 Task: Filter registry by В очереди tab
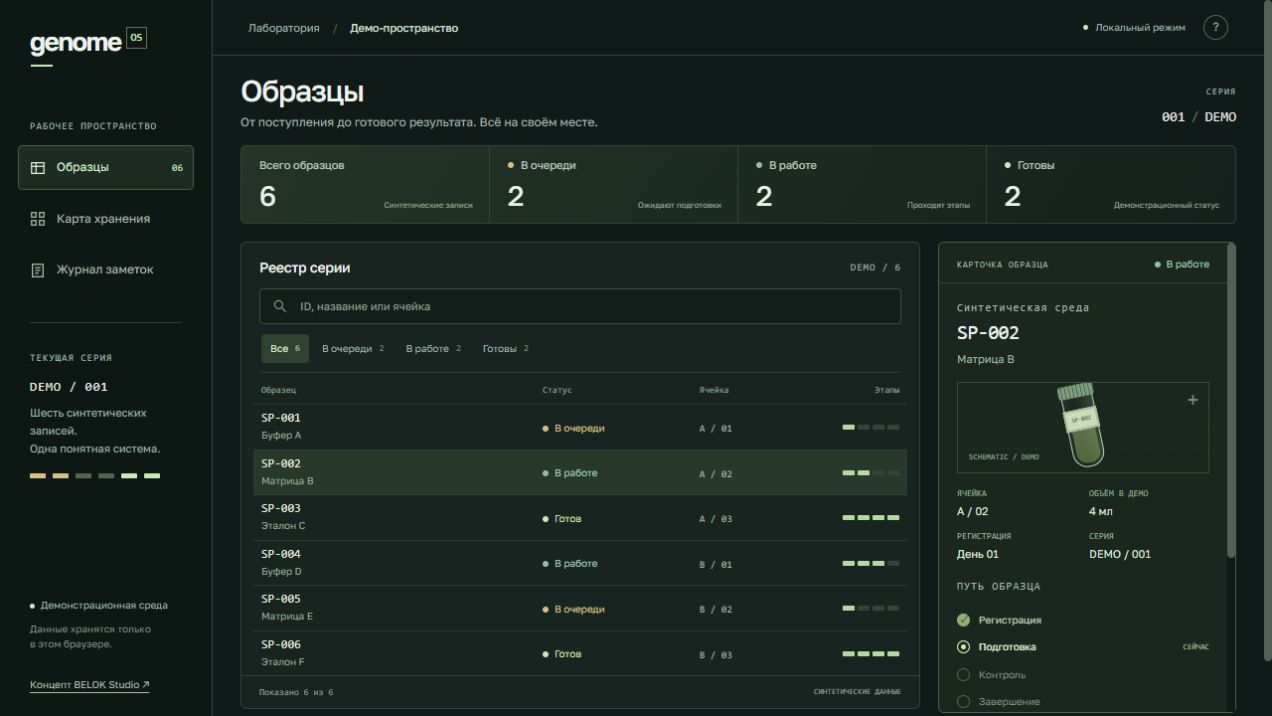point(353,349)
